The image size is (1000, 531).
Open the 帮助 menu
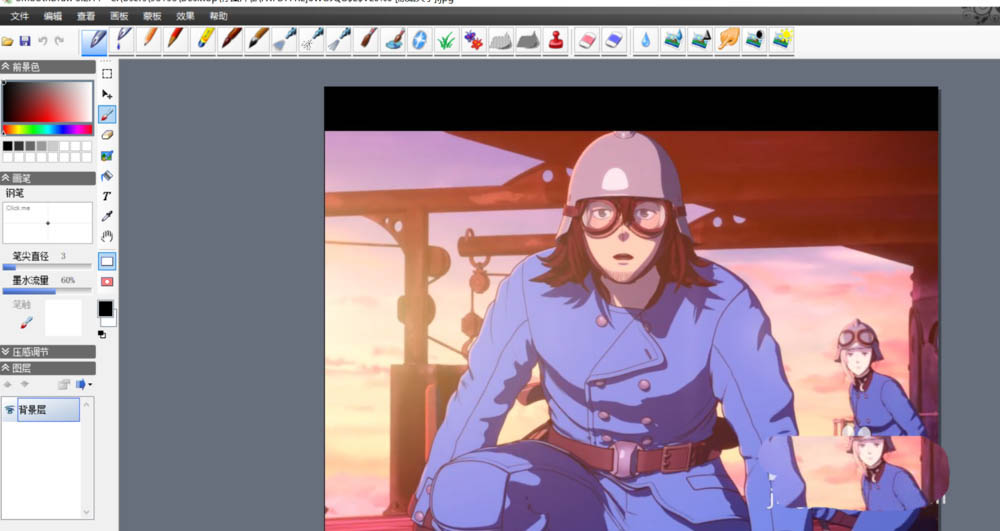[x=219, y=16]
